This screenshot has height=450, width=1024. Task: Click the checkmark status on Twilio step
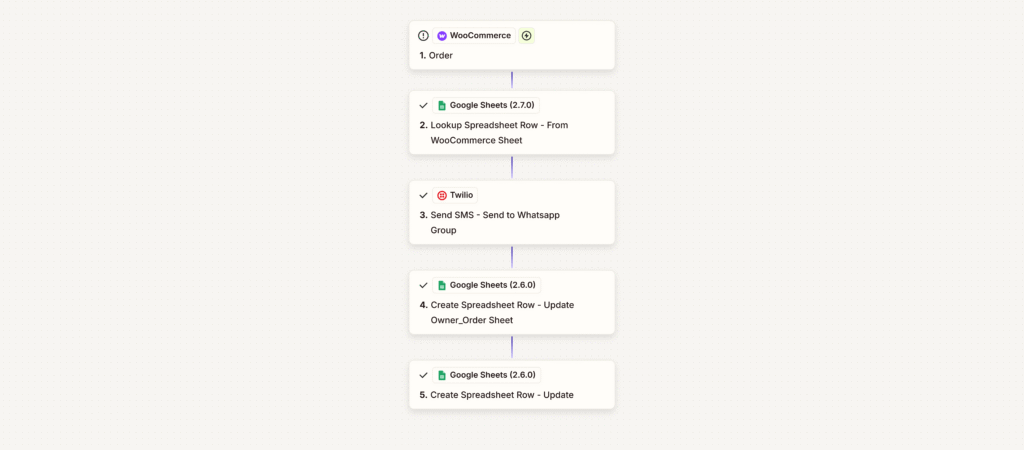423,195
